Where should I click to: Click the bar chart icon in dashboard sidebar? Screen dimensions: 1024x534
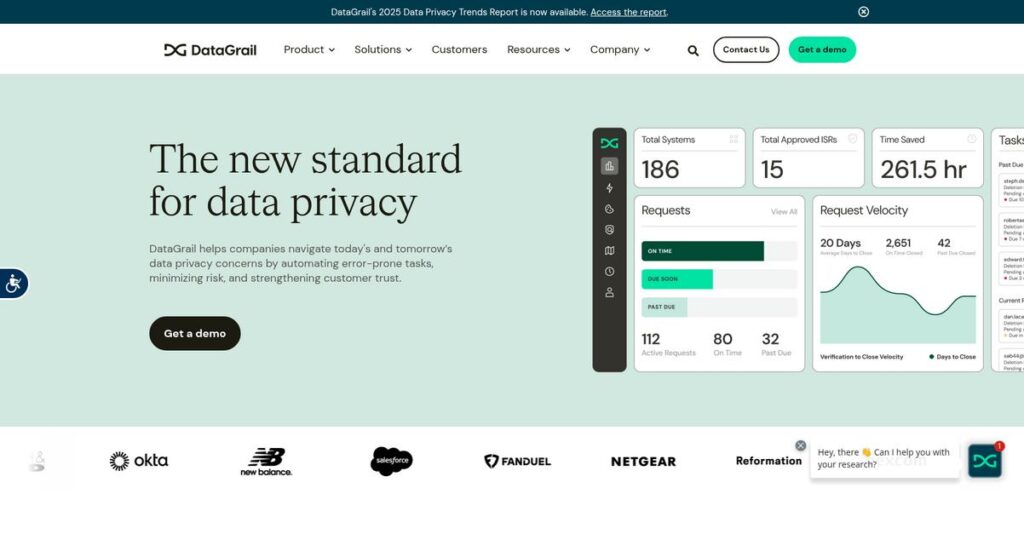(x=609, y=166)
